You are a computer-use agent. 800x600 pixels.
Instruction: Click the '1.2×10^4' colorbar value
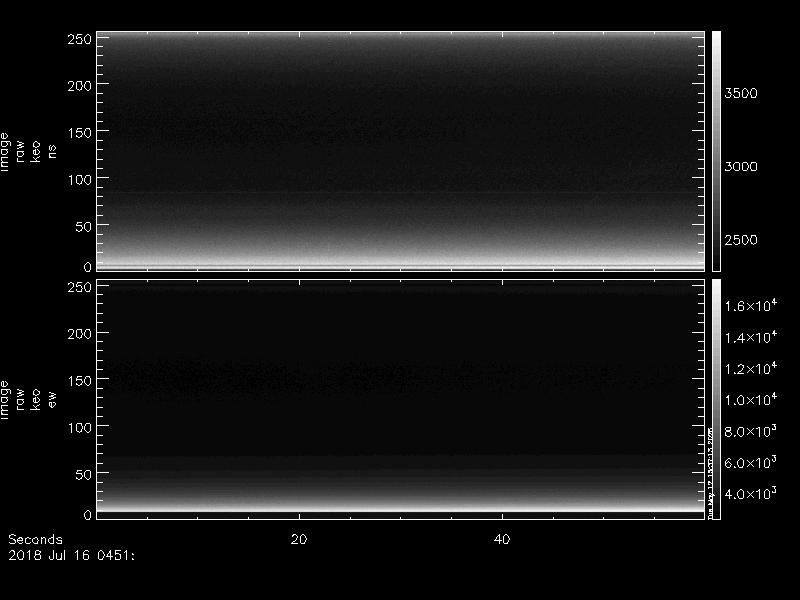(751, 368)
